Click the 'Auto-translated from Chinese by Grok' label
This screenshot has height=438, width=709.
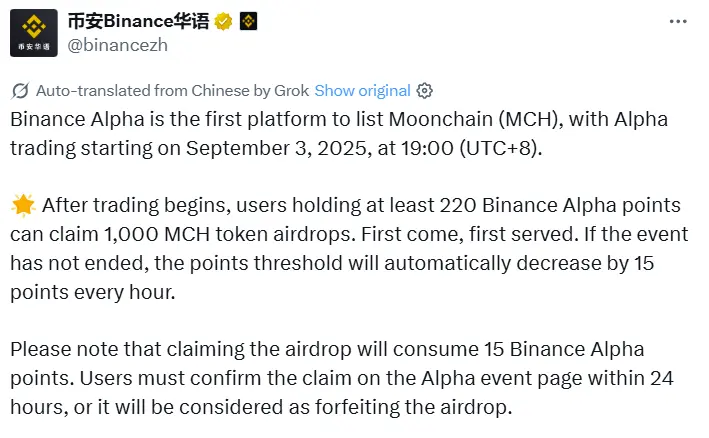[x=172, y=90]
